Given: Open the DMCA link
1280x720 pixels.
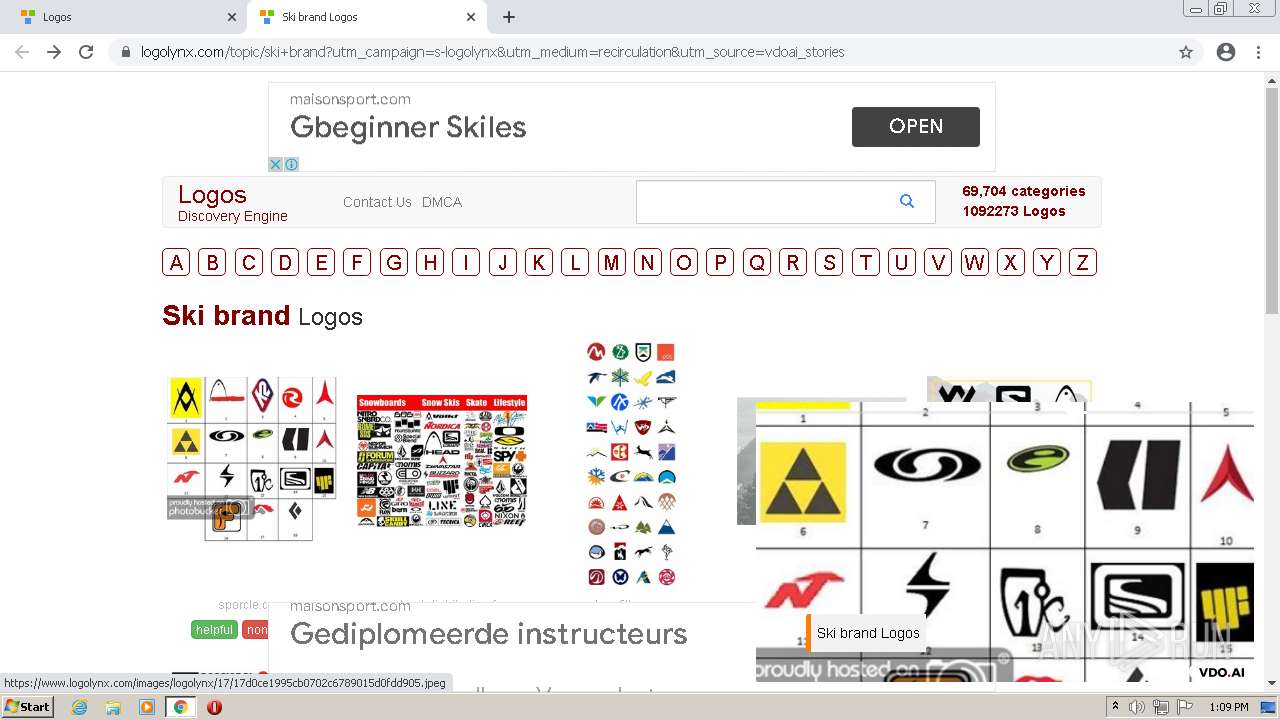Looking at the screenshot, I should (x=442, y=202).
